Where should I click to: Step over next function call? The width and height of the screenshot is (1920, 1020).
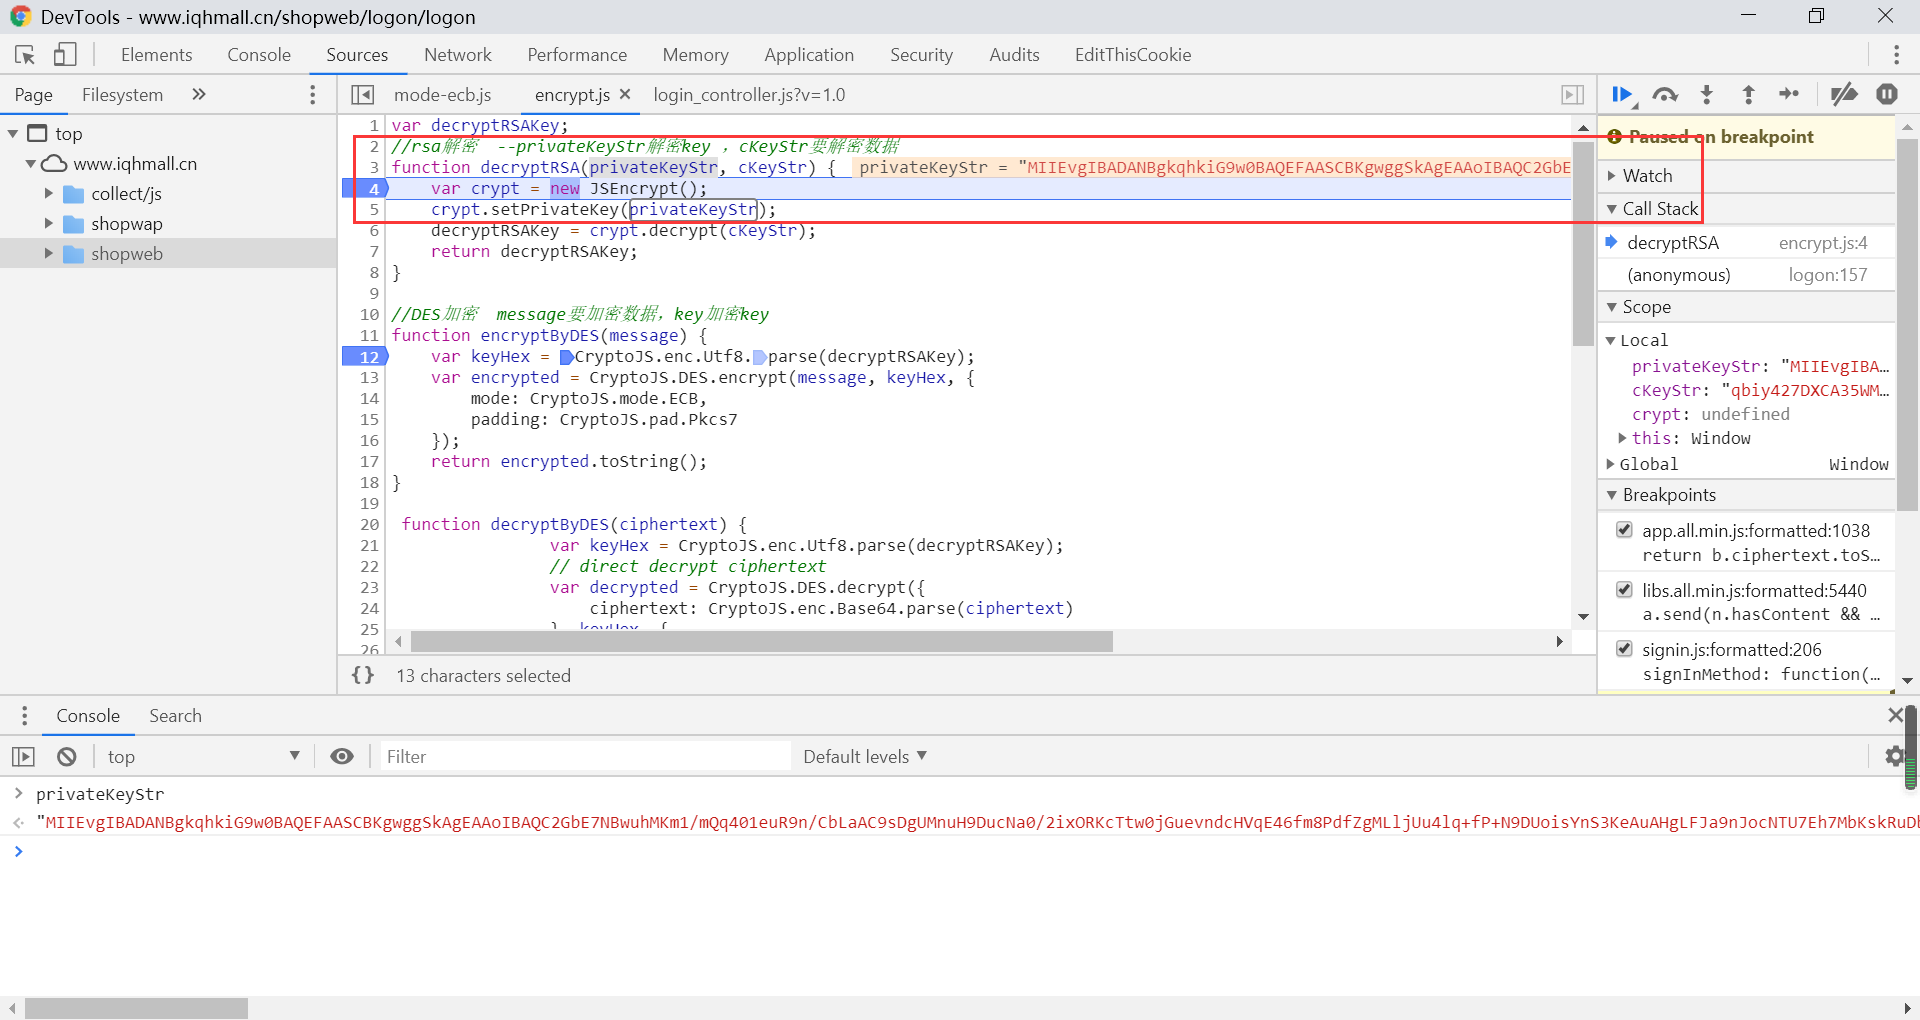(1665, 94)
